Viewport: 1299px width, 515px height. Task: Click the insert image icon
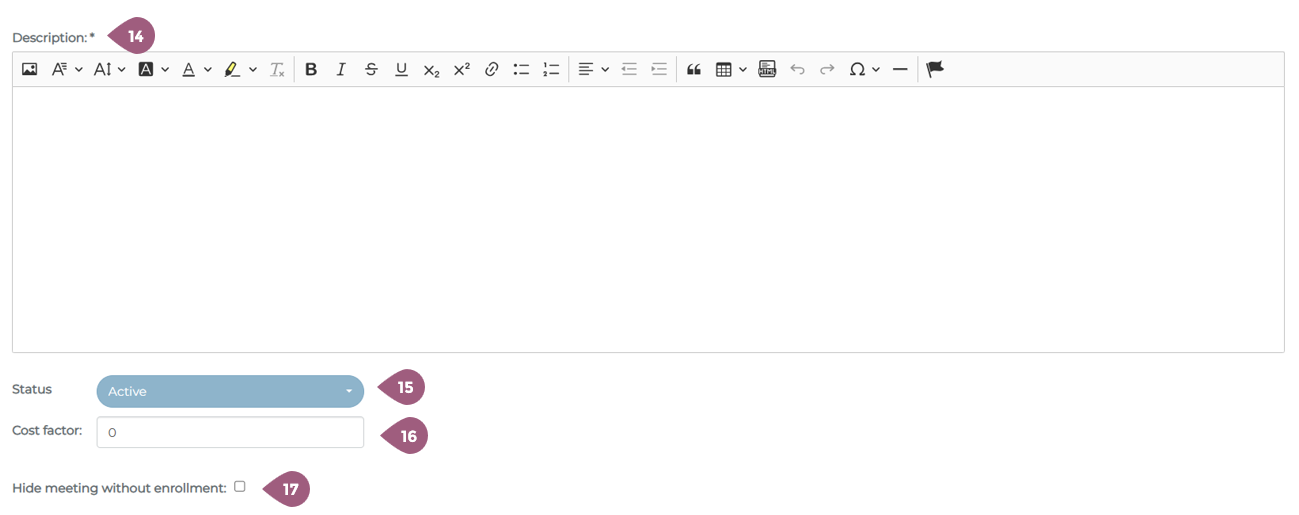[30, 69]
